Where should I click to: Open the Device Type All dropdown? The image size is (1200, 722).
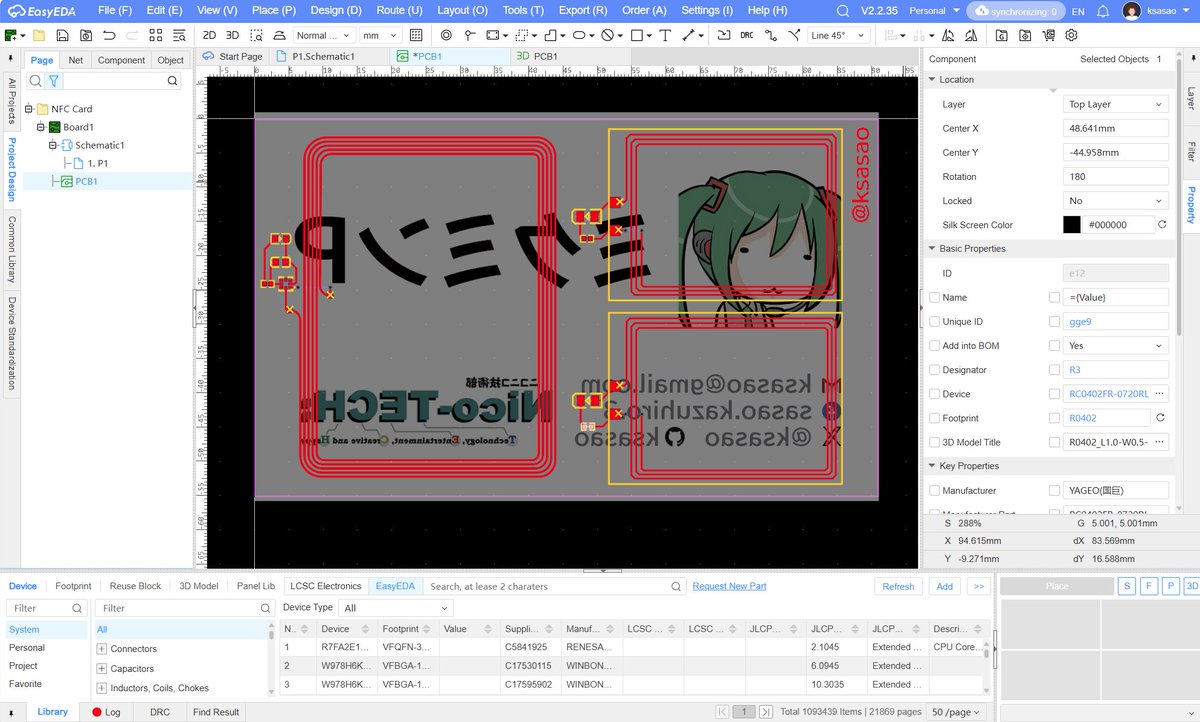396,607
